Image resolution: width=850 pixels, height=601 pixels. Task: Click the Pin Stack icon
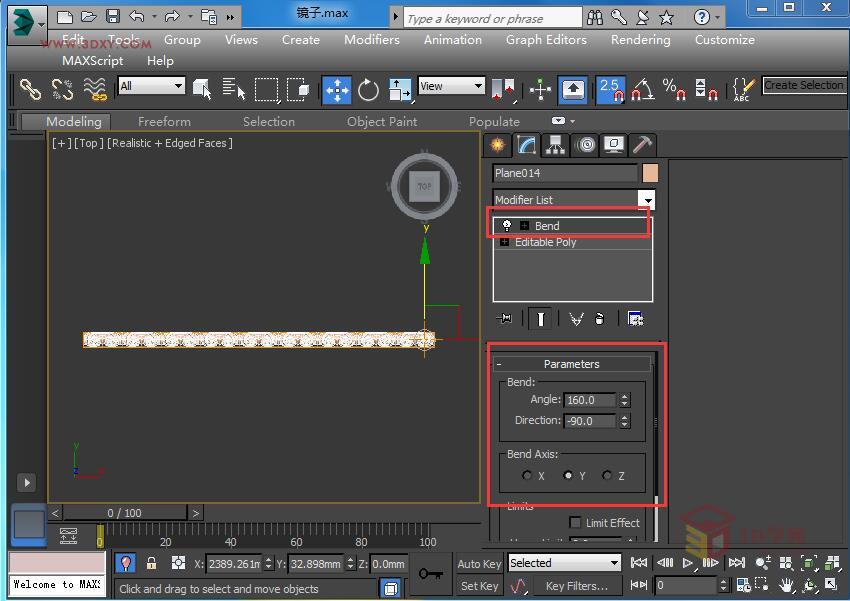(505, 318)
